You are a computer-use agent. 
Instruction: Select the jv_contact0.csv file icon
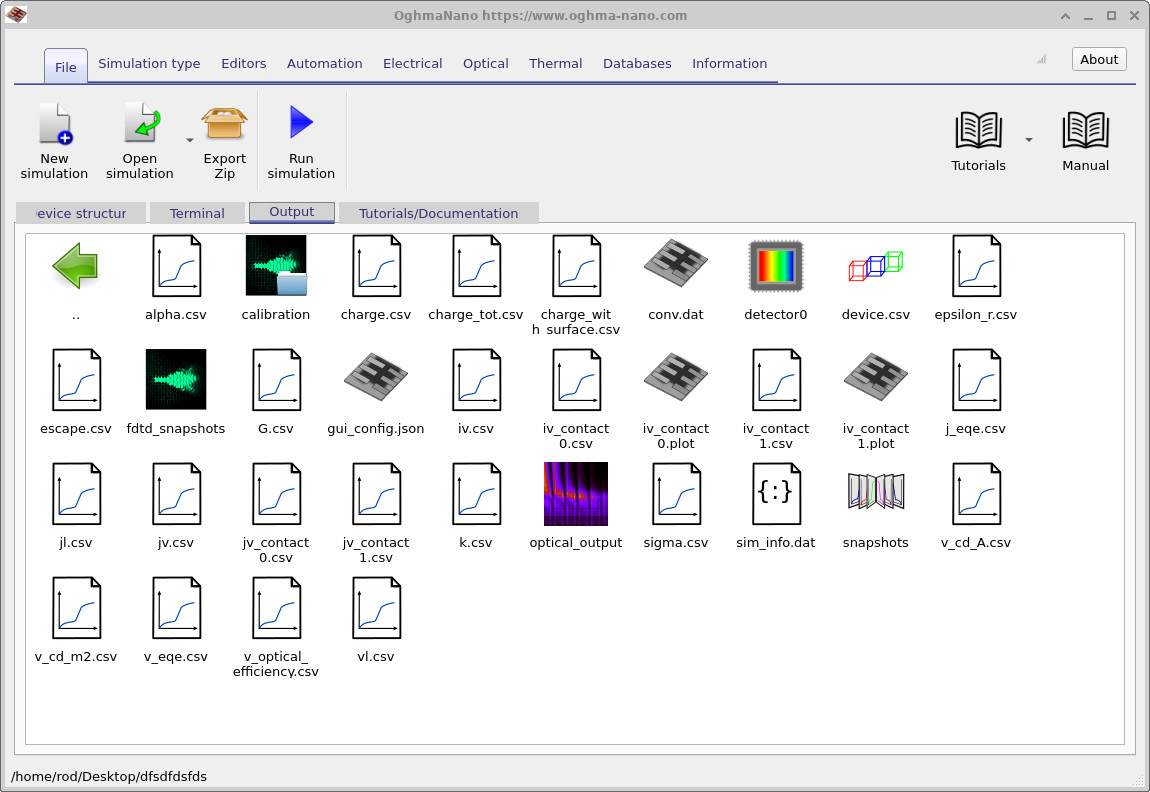pyautogui.click(x=276, y=494)
